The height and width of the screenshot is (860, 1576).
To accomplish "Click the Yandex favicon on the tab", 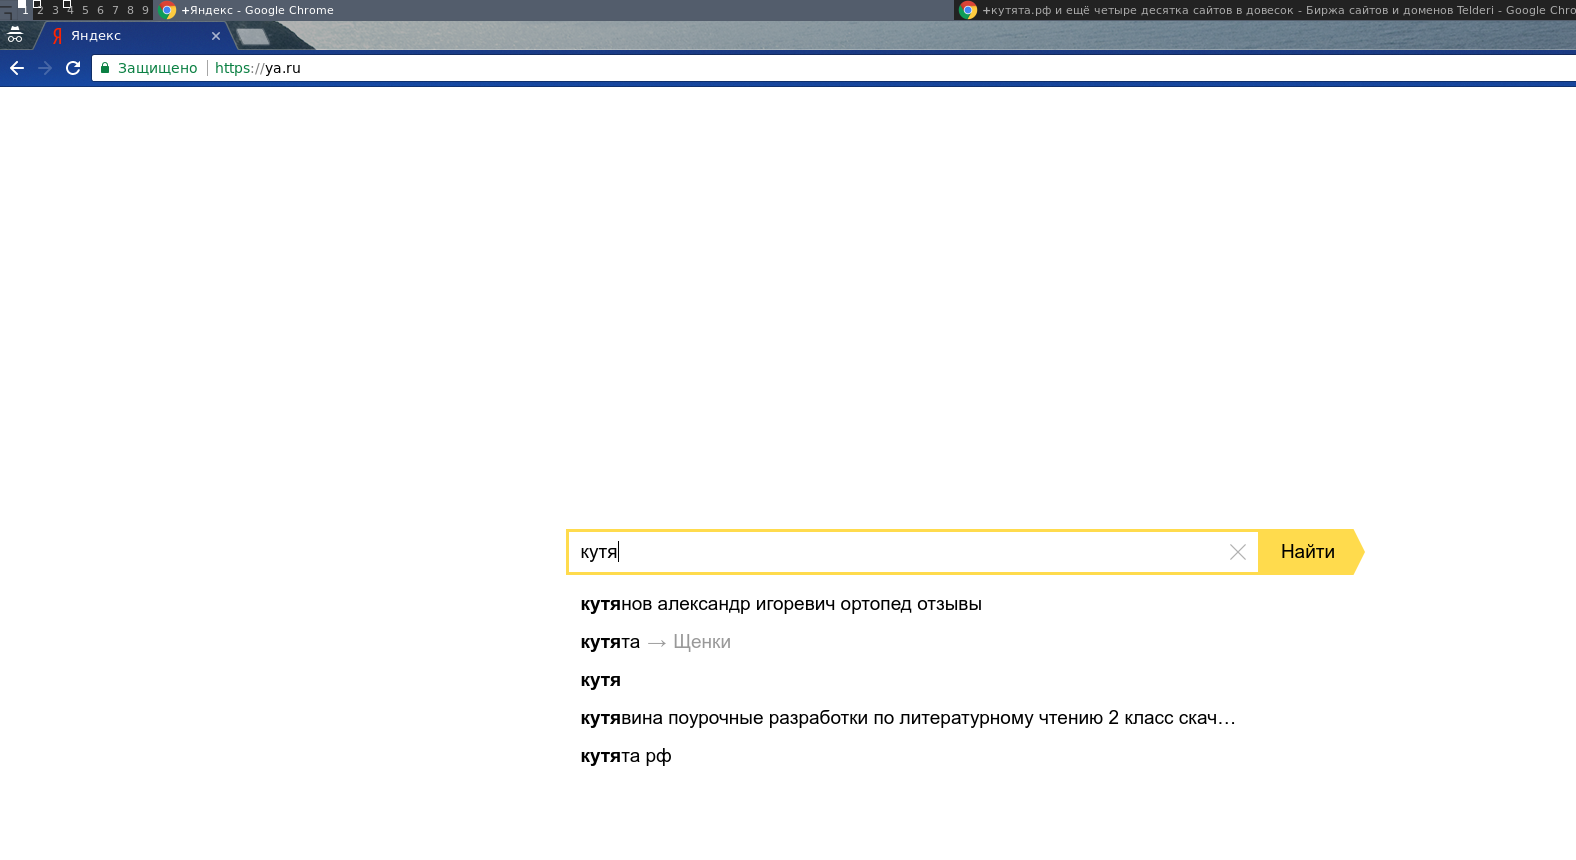I will coord(58,36).
